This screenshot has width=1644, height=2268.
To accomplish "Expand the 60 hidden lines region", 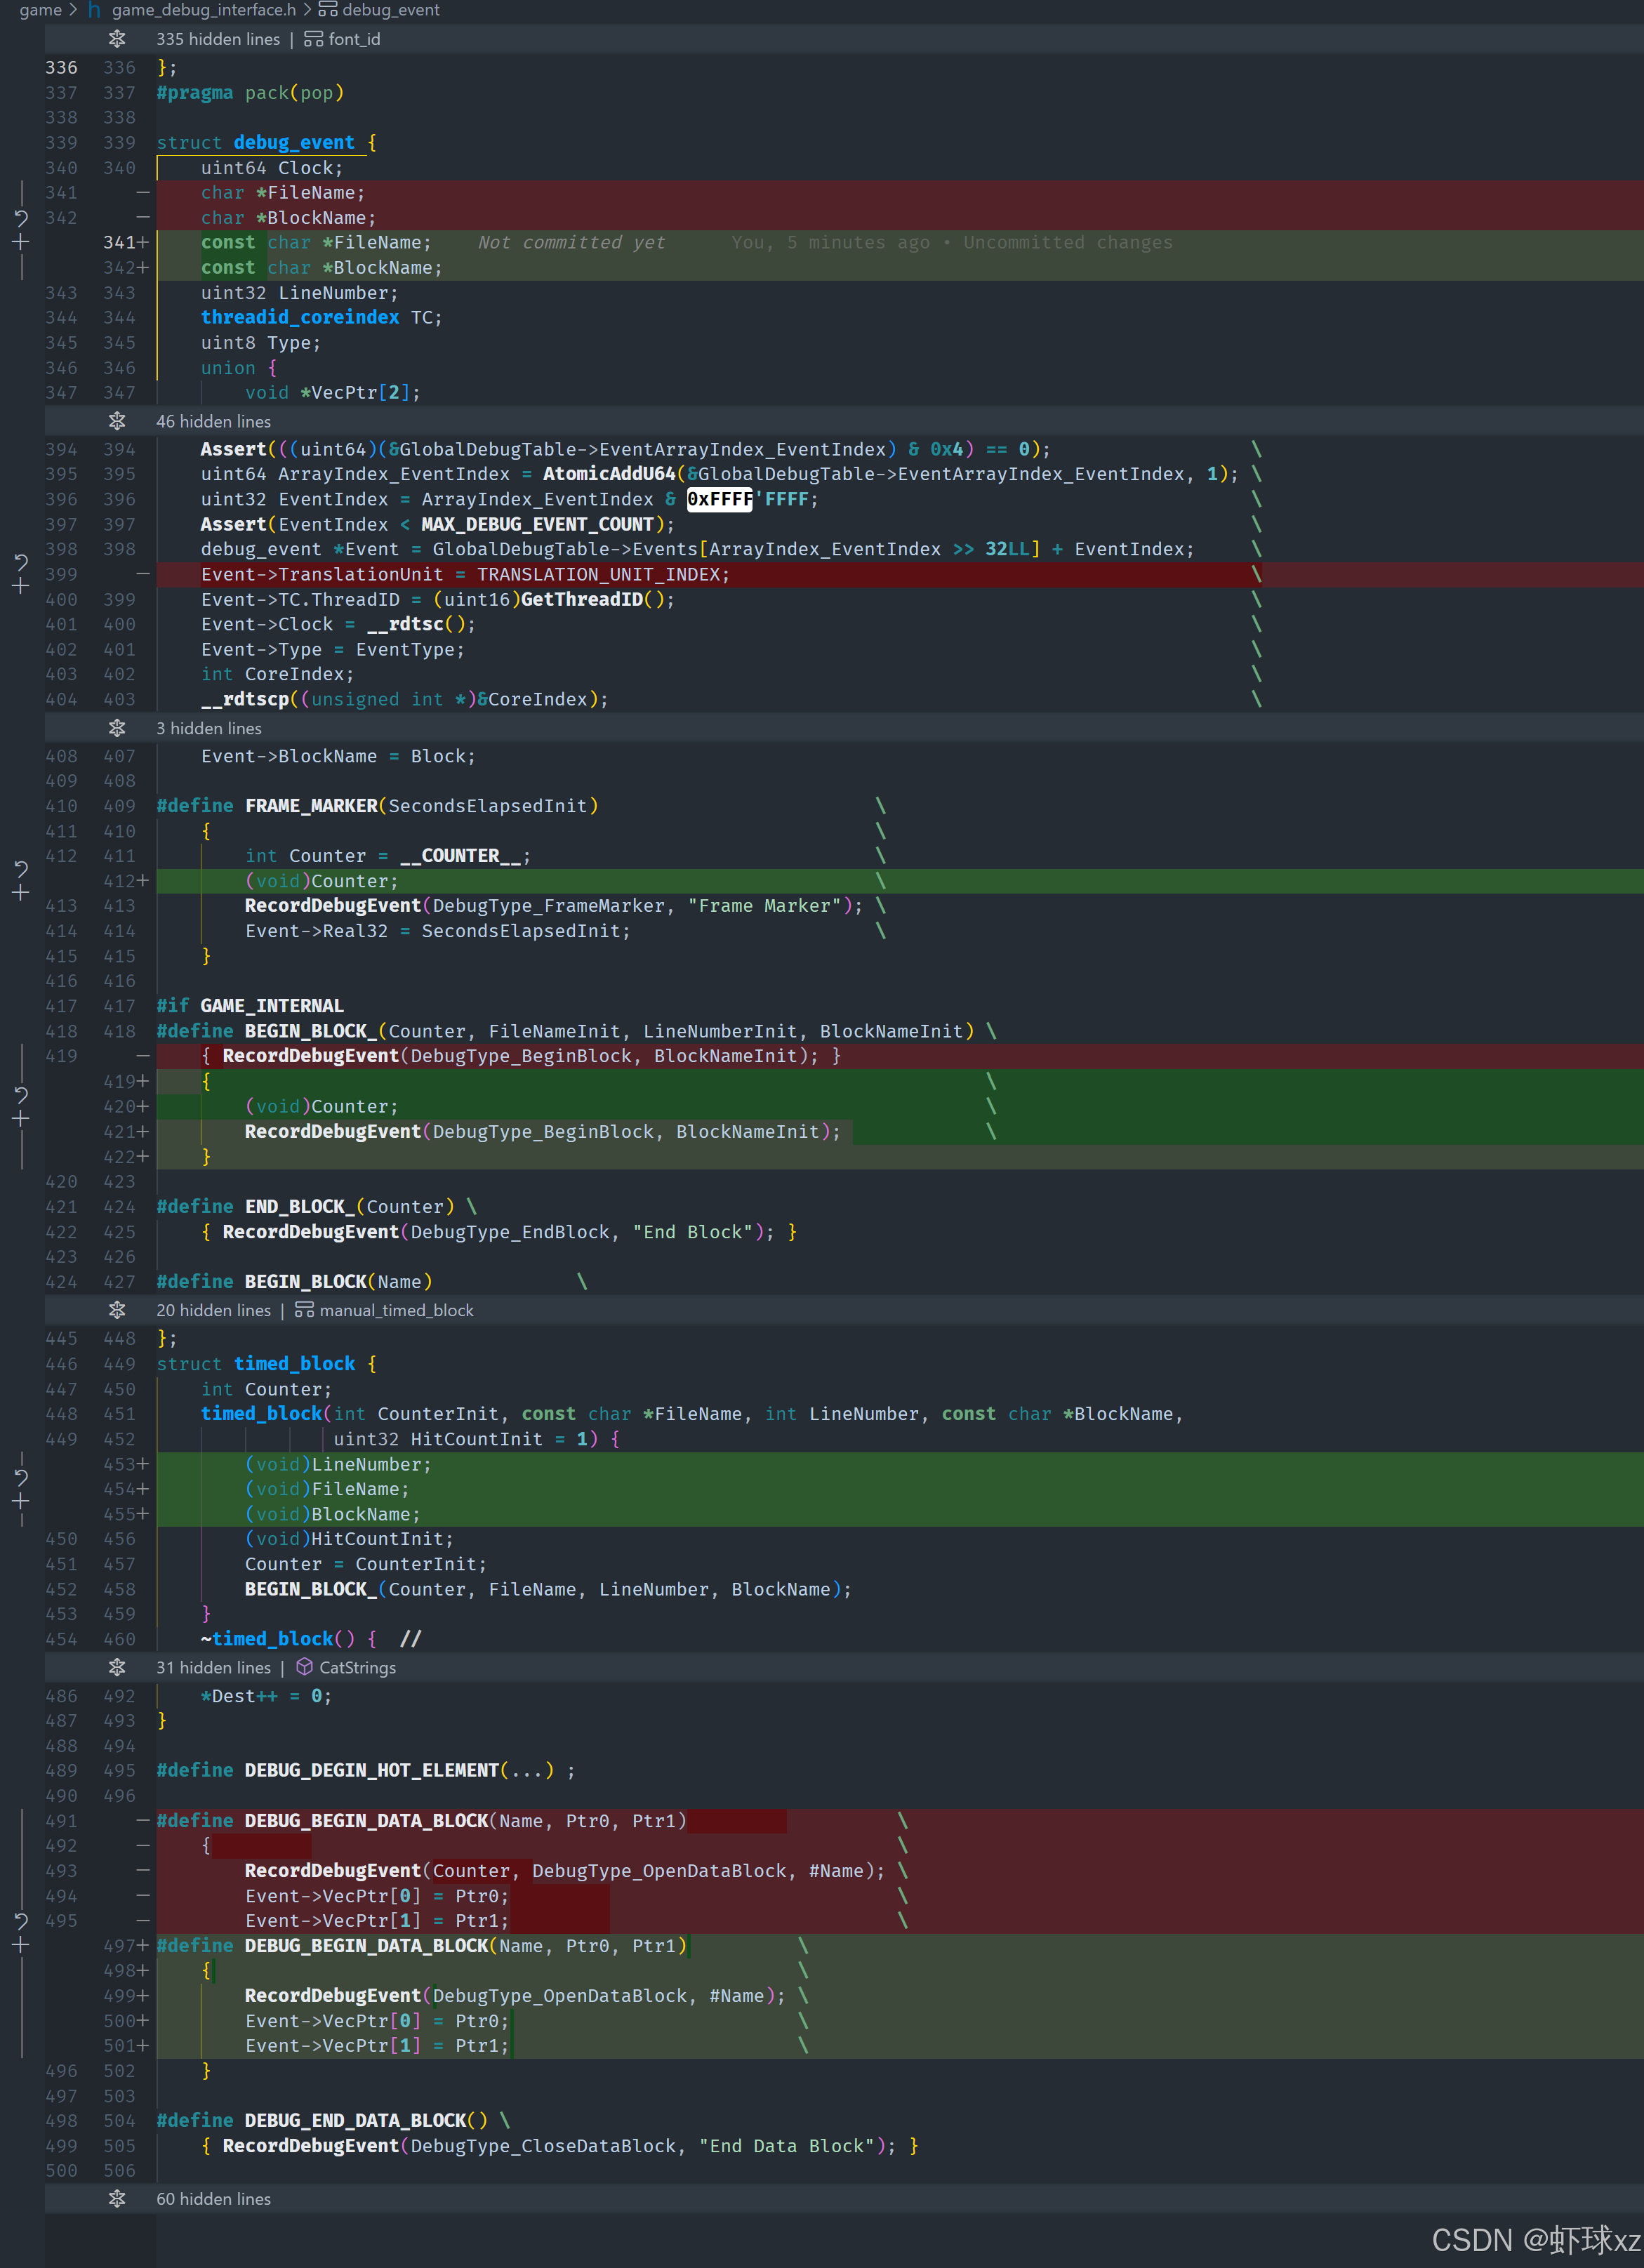I will point(117,2198).
